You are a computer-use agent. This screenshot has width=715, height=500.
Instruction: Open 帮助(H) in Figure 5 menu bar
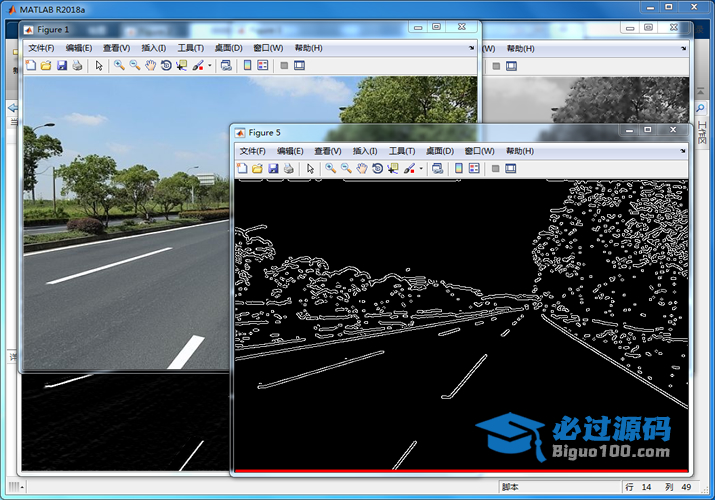(x=519, y=151)
